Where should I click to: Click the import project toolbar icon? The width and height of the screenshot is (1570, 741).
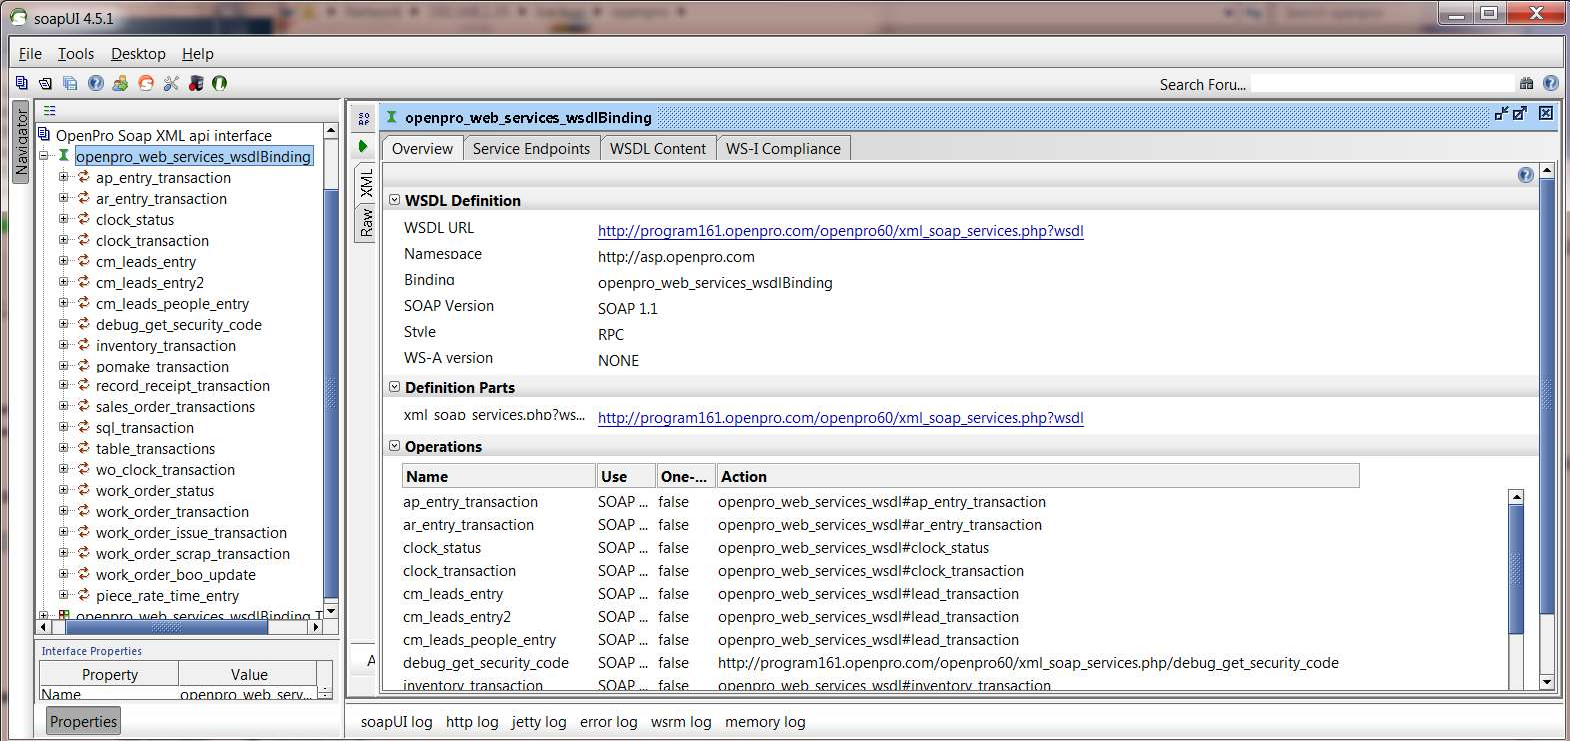coord(45,83)
